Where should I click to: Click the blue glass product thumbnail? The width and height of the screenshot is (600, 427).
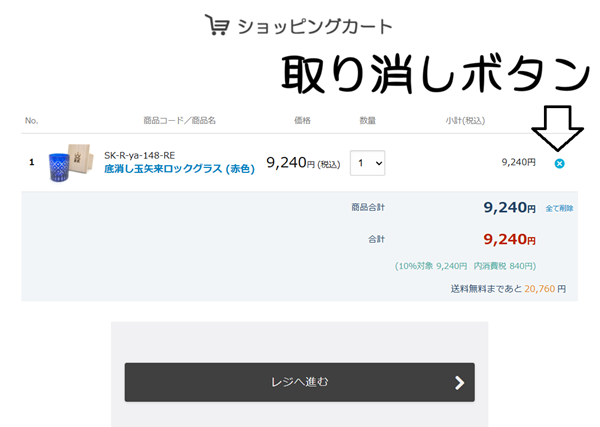click(71, 163)
